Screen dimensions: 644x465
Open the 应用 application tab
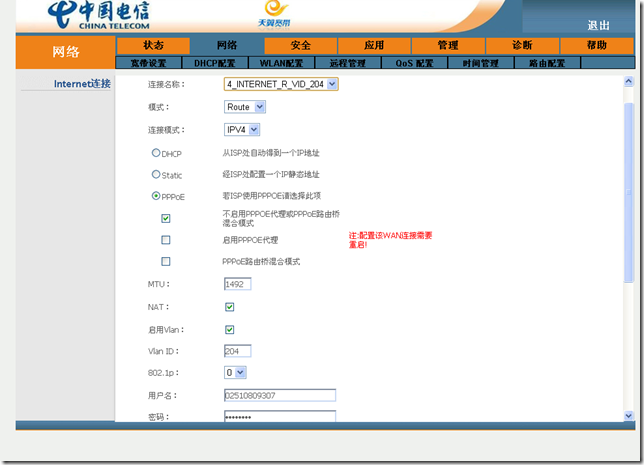(x=374, y=45)
